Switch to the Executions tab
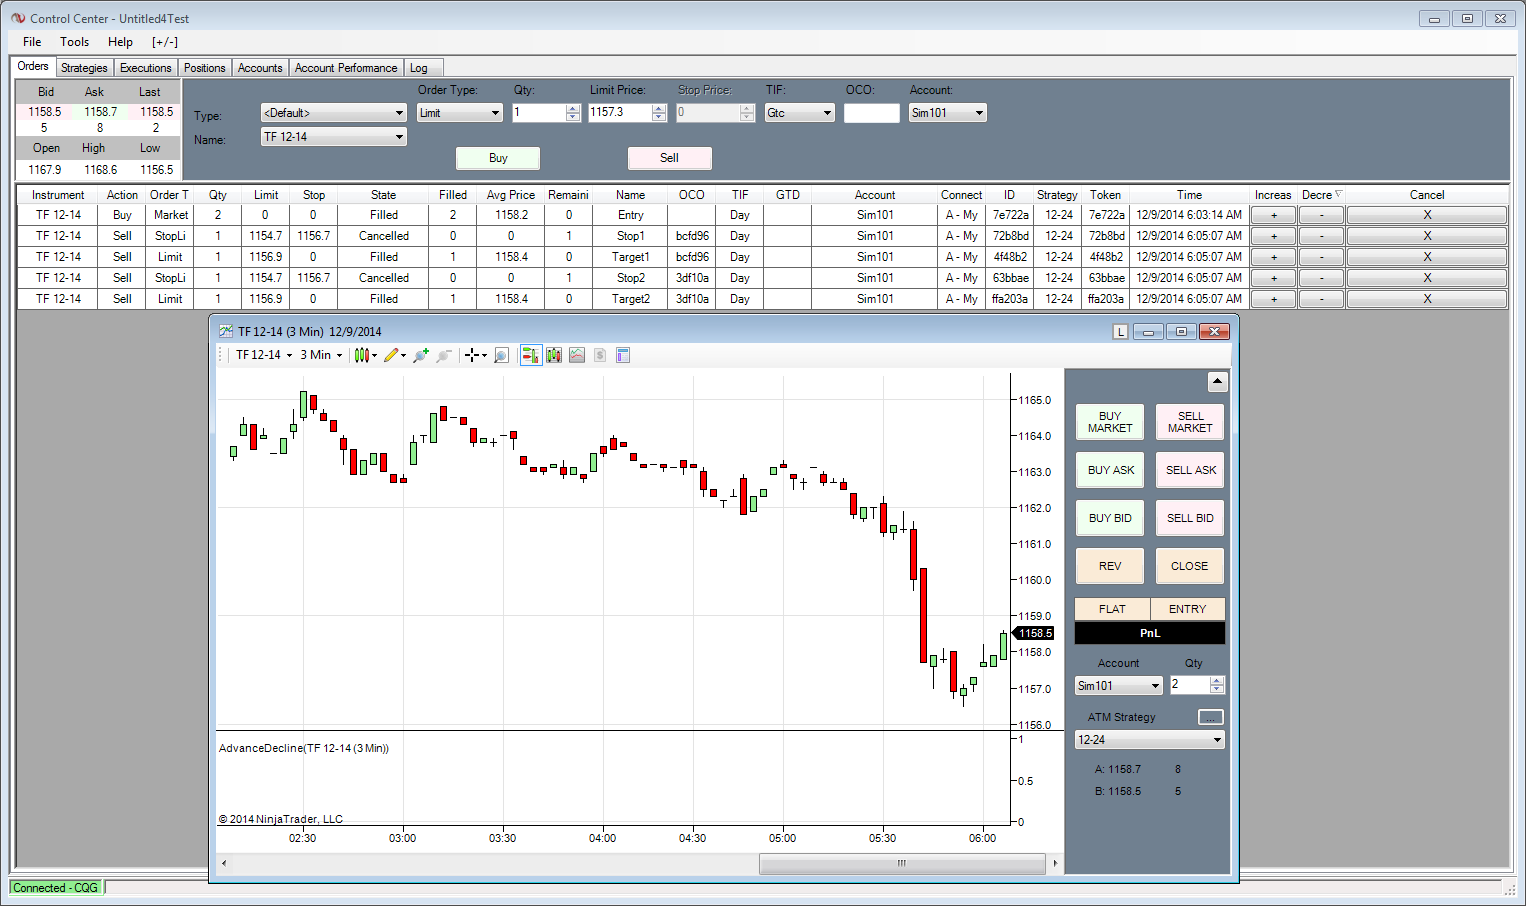Viewport: 1526px width, 906px height. pos(146,68)
